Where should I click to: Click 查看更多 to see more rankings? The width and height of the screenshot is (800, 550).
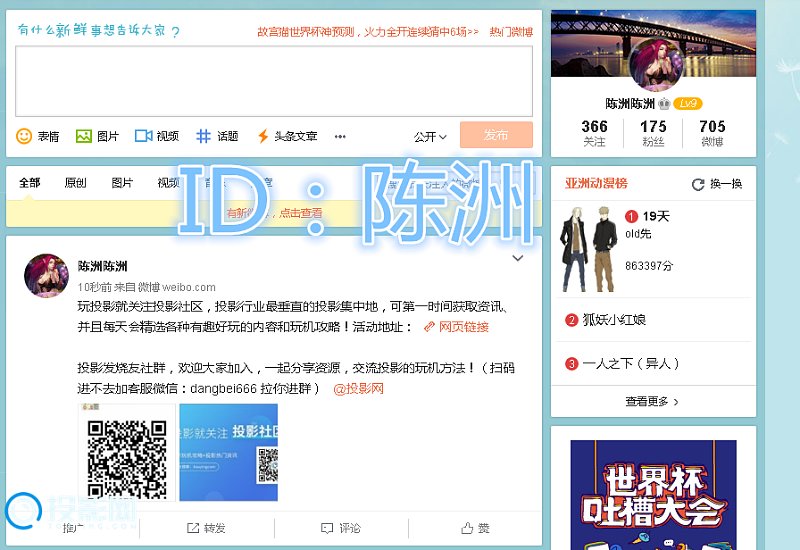coord(652,402)
